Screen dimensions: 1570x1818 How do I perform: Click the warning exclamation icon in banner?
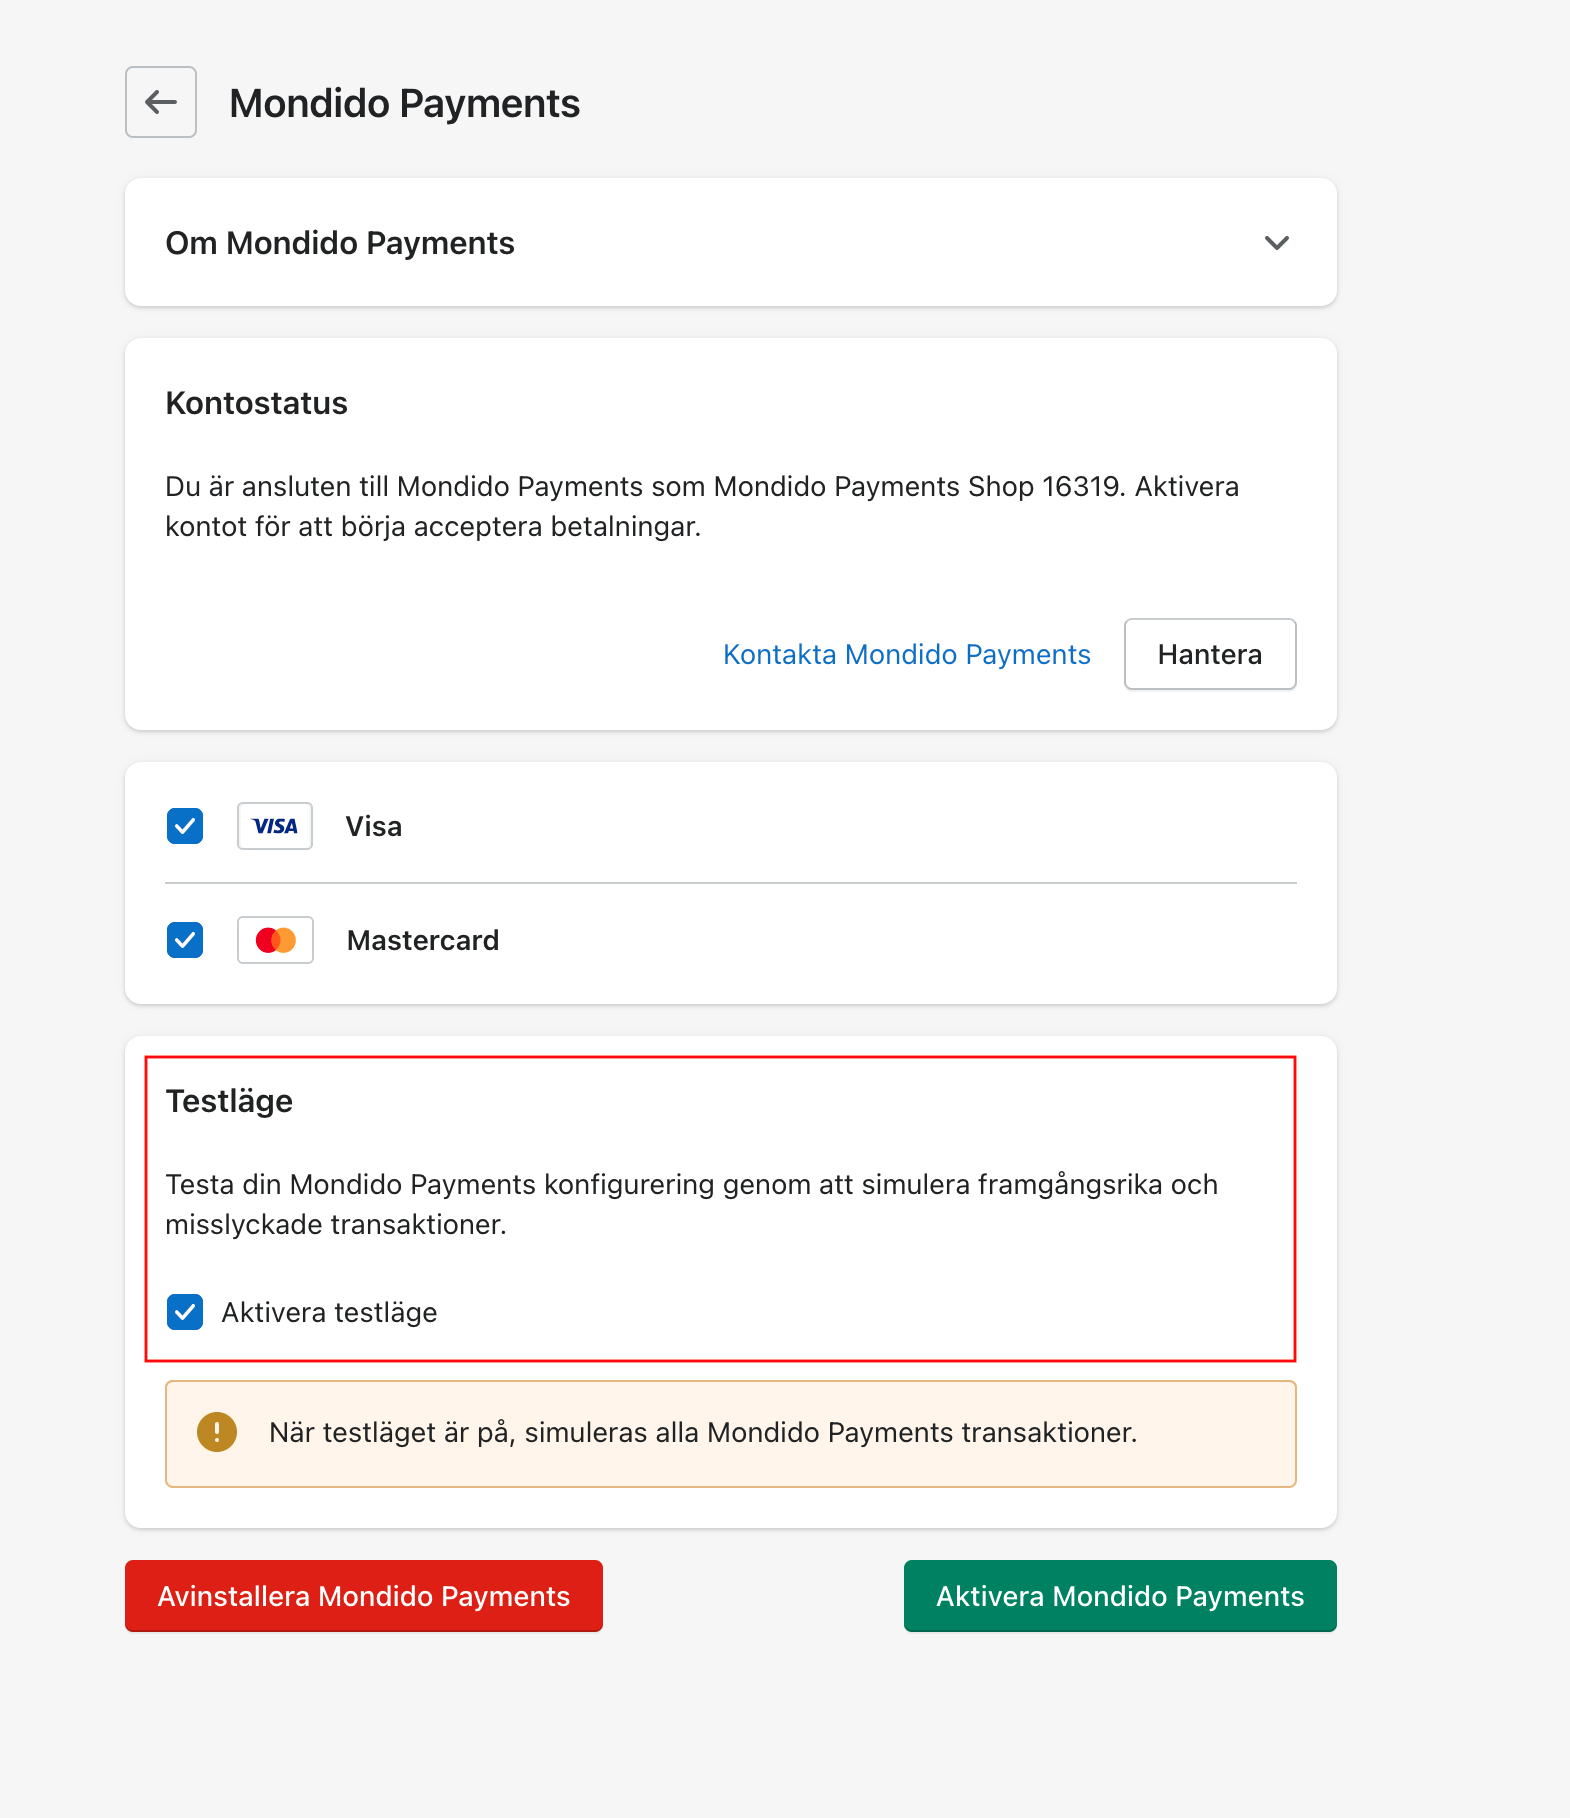tap(217, 1432)
